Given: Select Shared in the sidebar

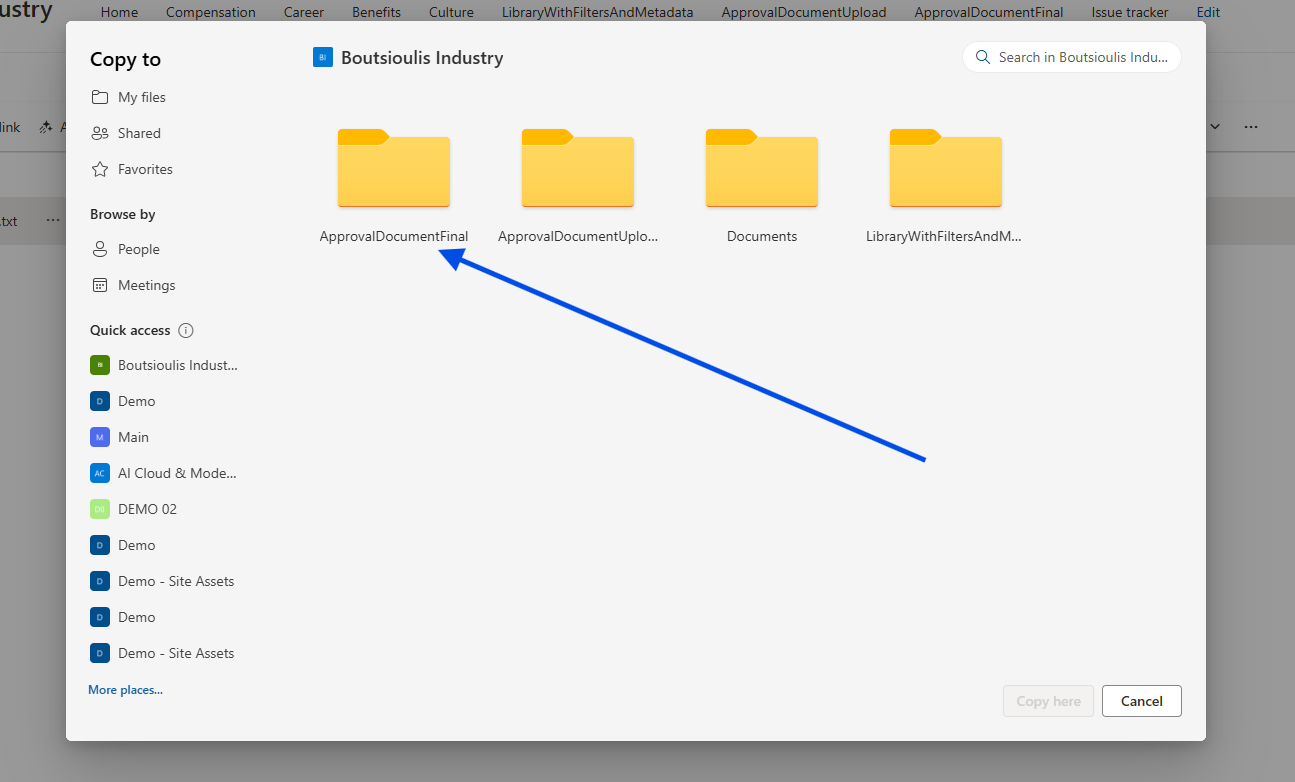Looking at the screenshot, I should point(138,133).
